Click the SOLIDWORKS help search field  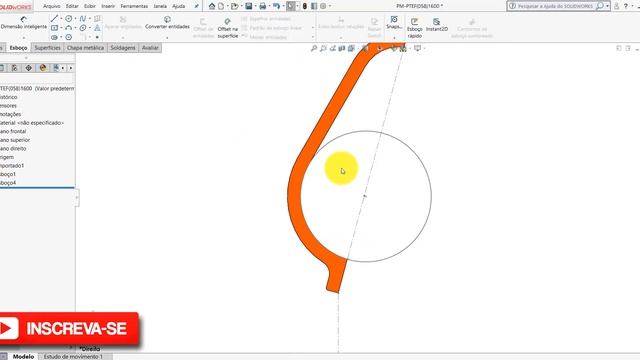[x=556, y=6]
